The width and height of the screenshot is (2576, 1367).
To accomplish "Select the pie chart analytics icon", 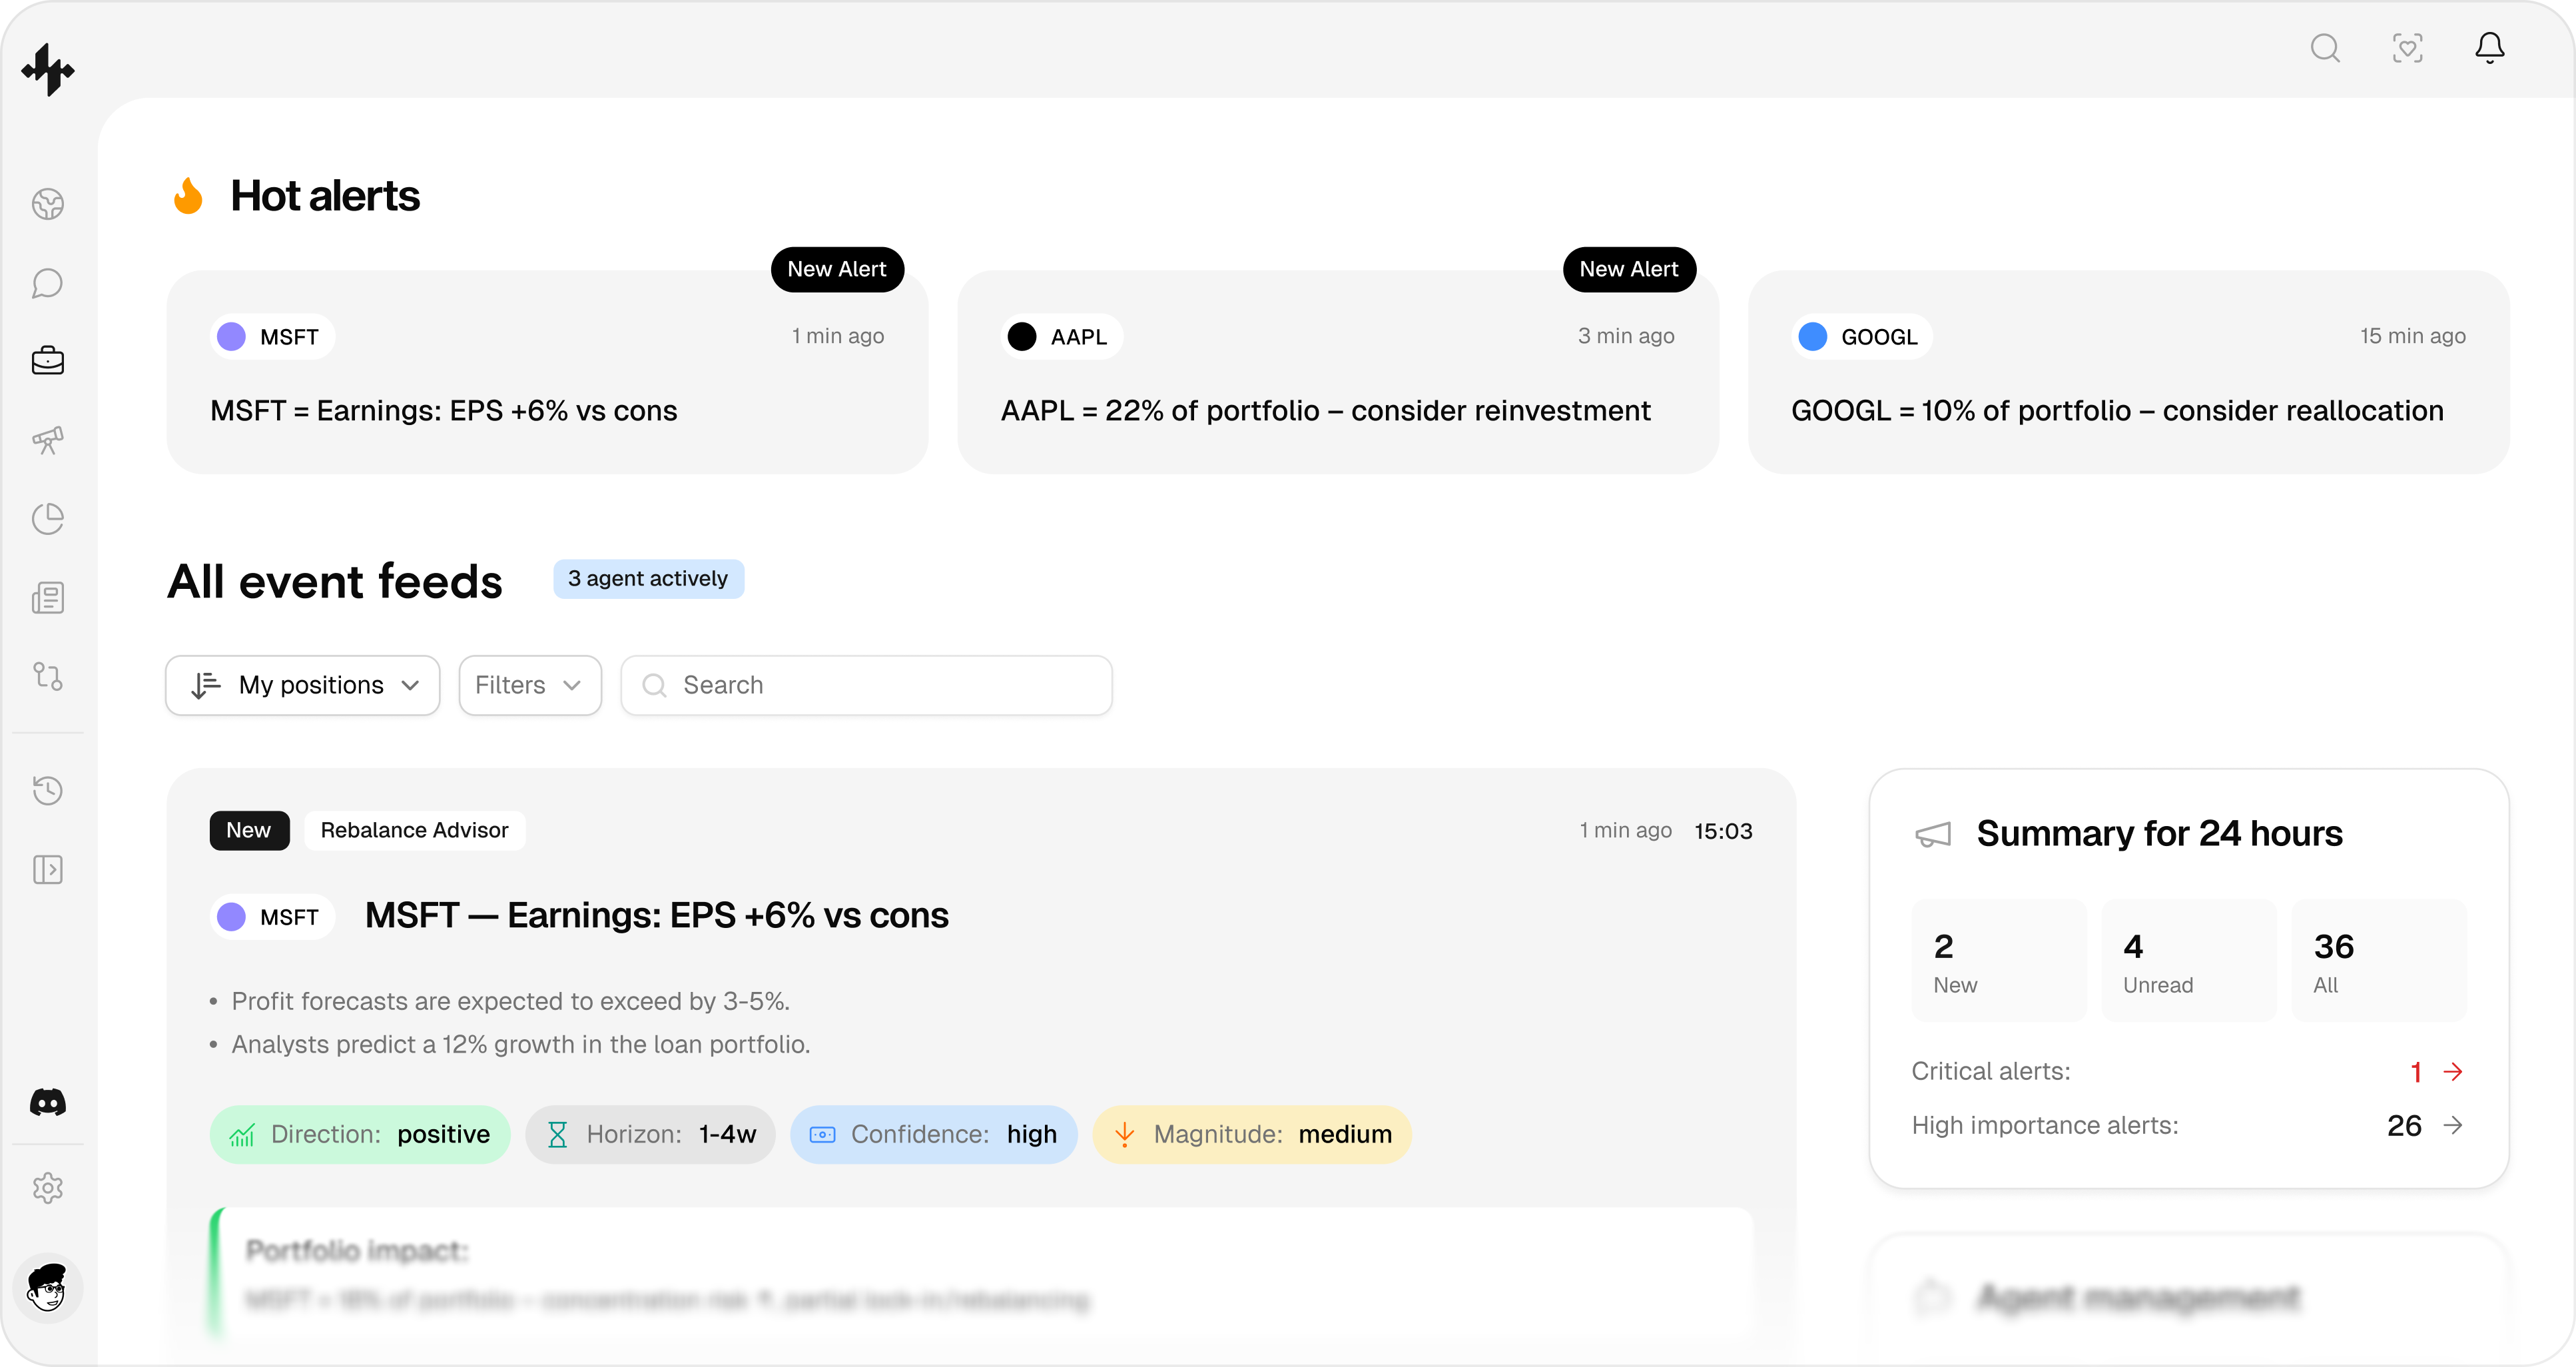I will coord(47,519).
